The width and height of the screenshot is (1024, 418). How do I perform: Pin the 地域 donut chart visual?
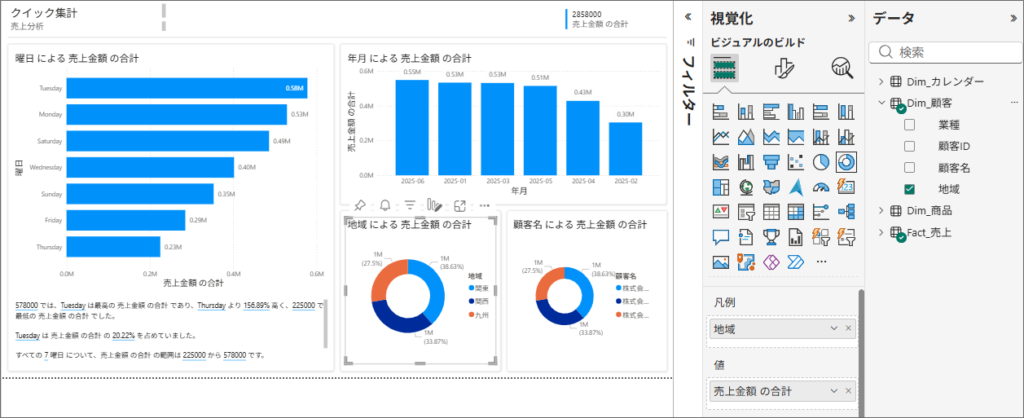pyautogui.click(x=360, y=205)
